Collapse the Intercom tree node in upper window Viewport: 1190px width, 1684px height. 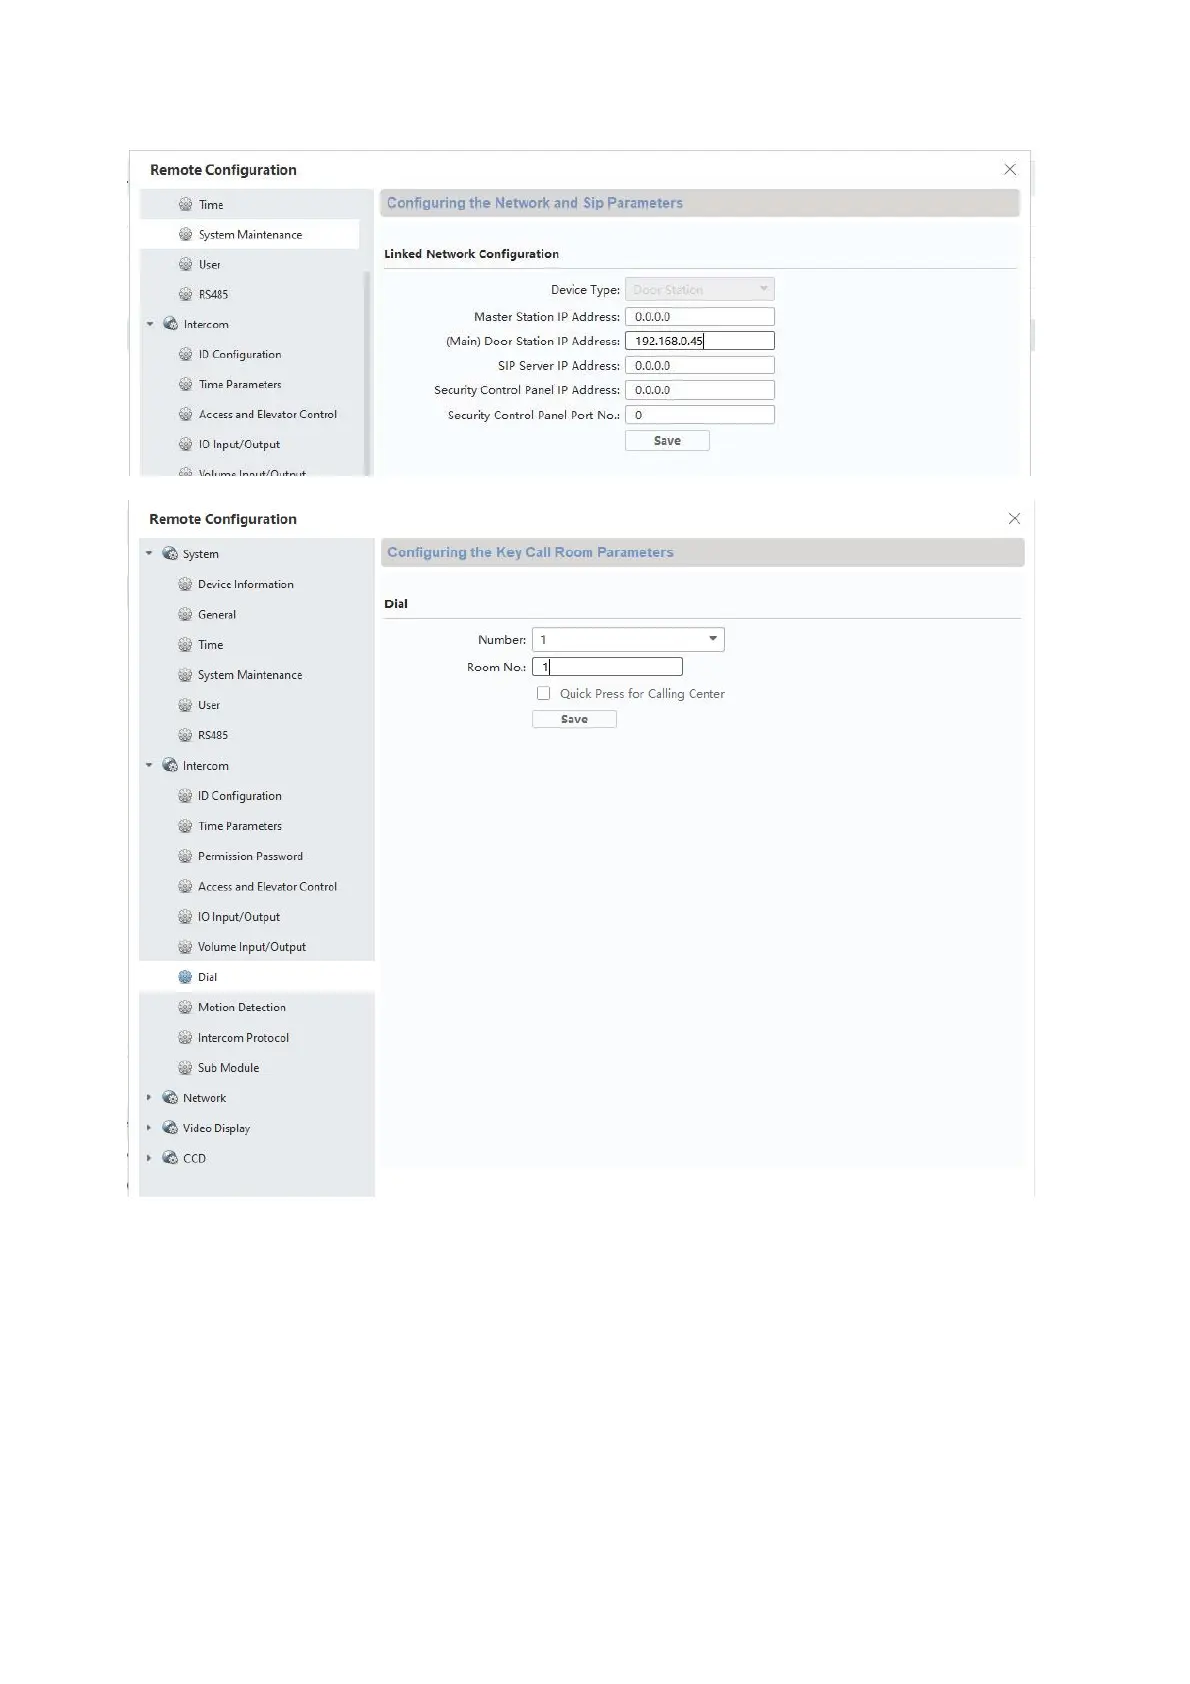click(150, 324)
